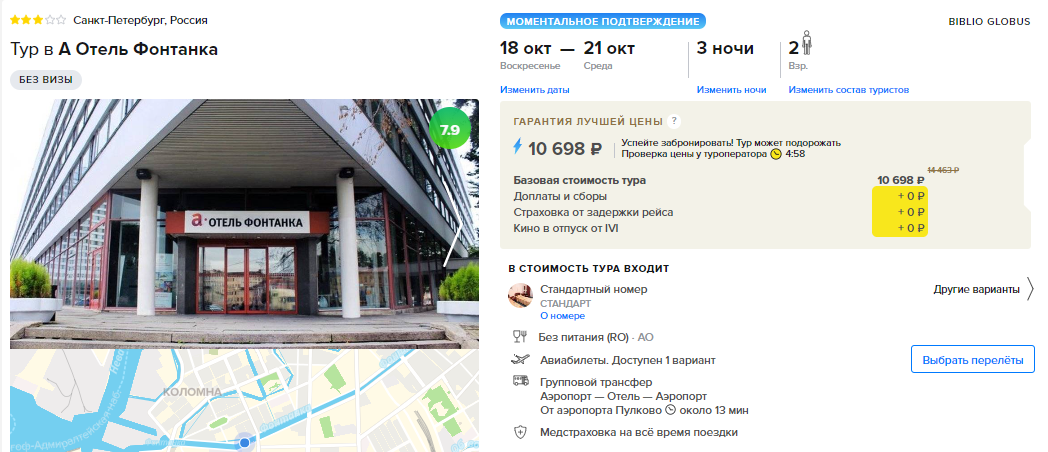Click the question mark help icon

pos(674,122)
